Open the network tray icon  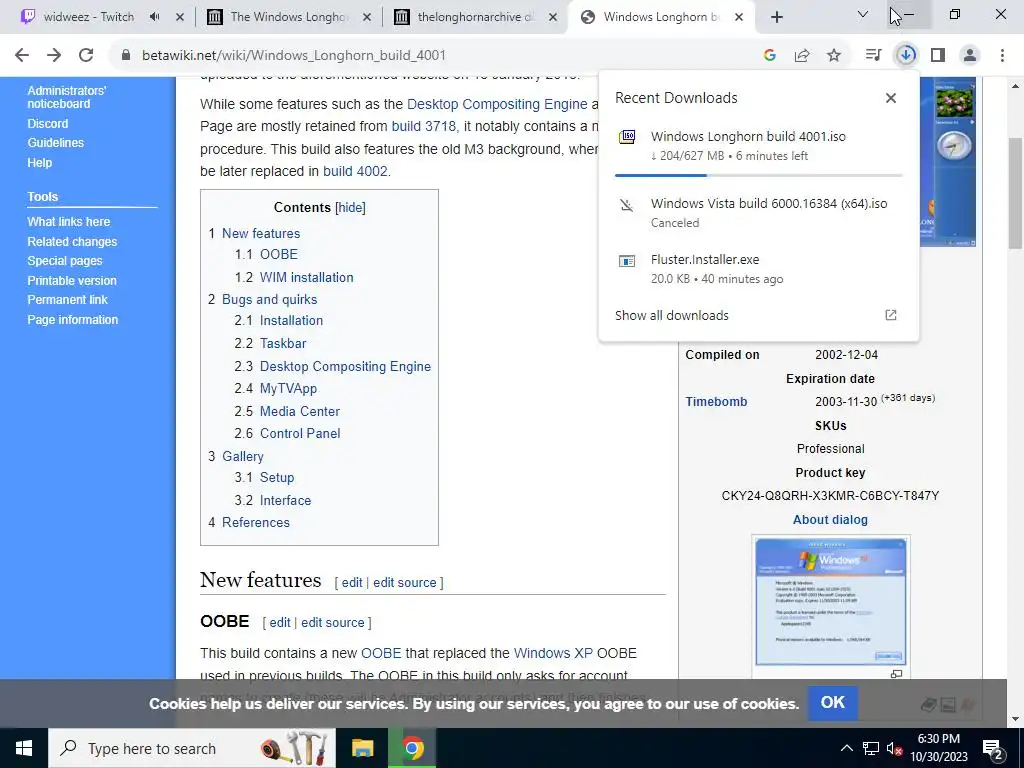point(871,748)
